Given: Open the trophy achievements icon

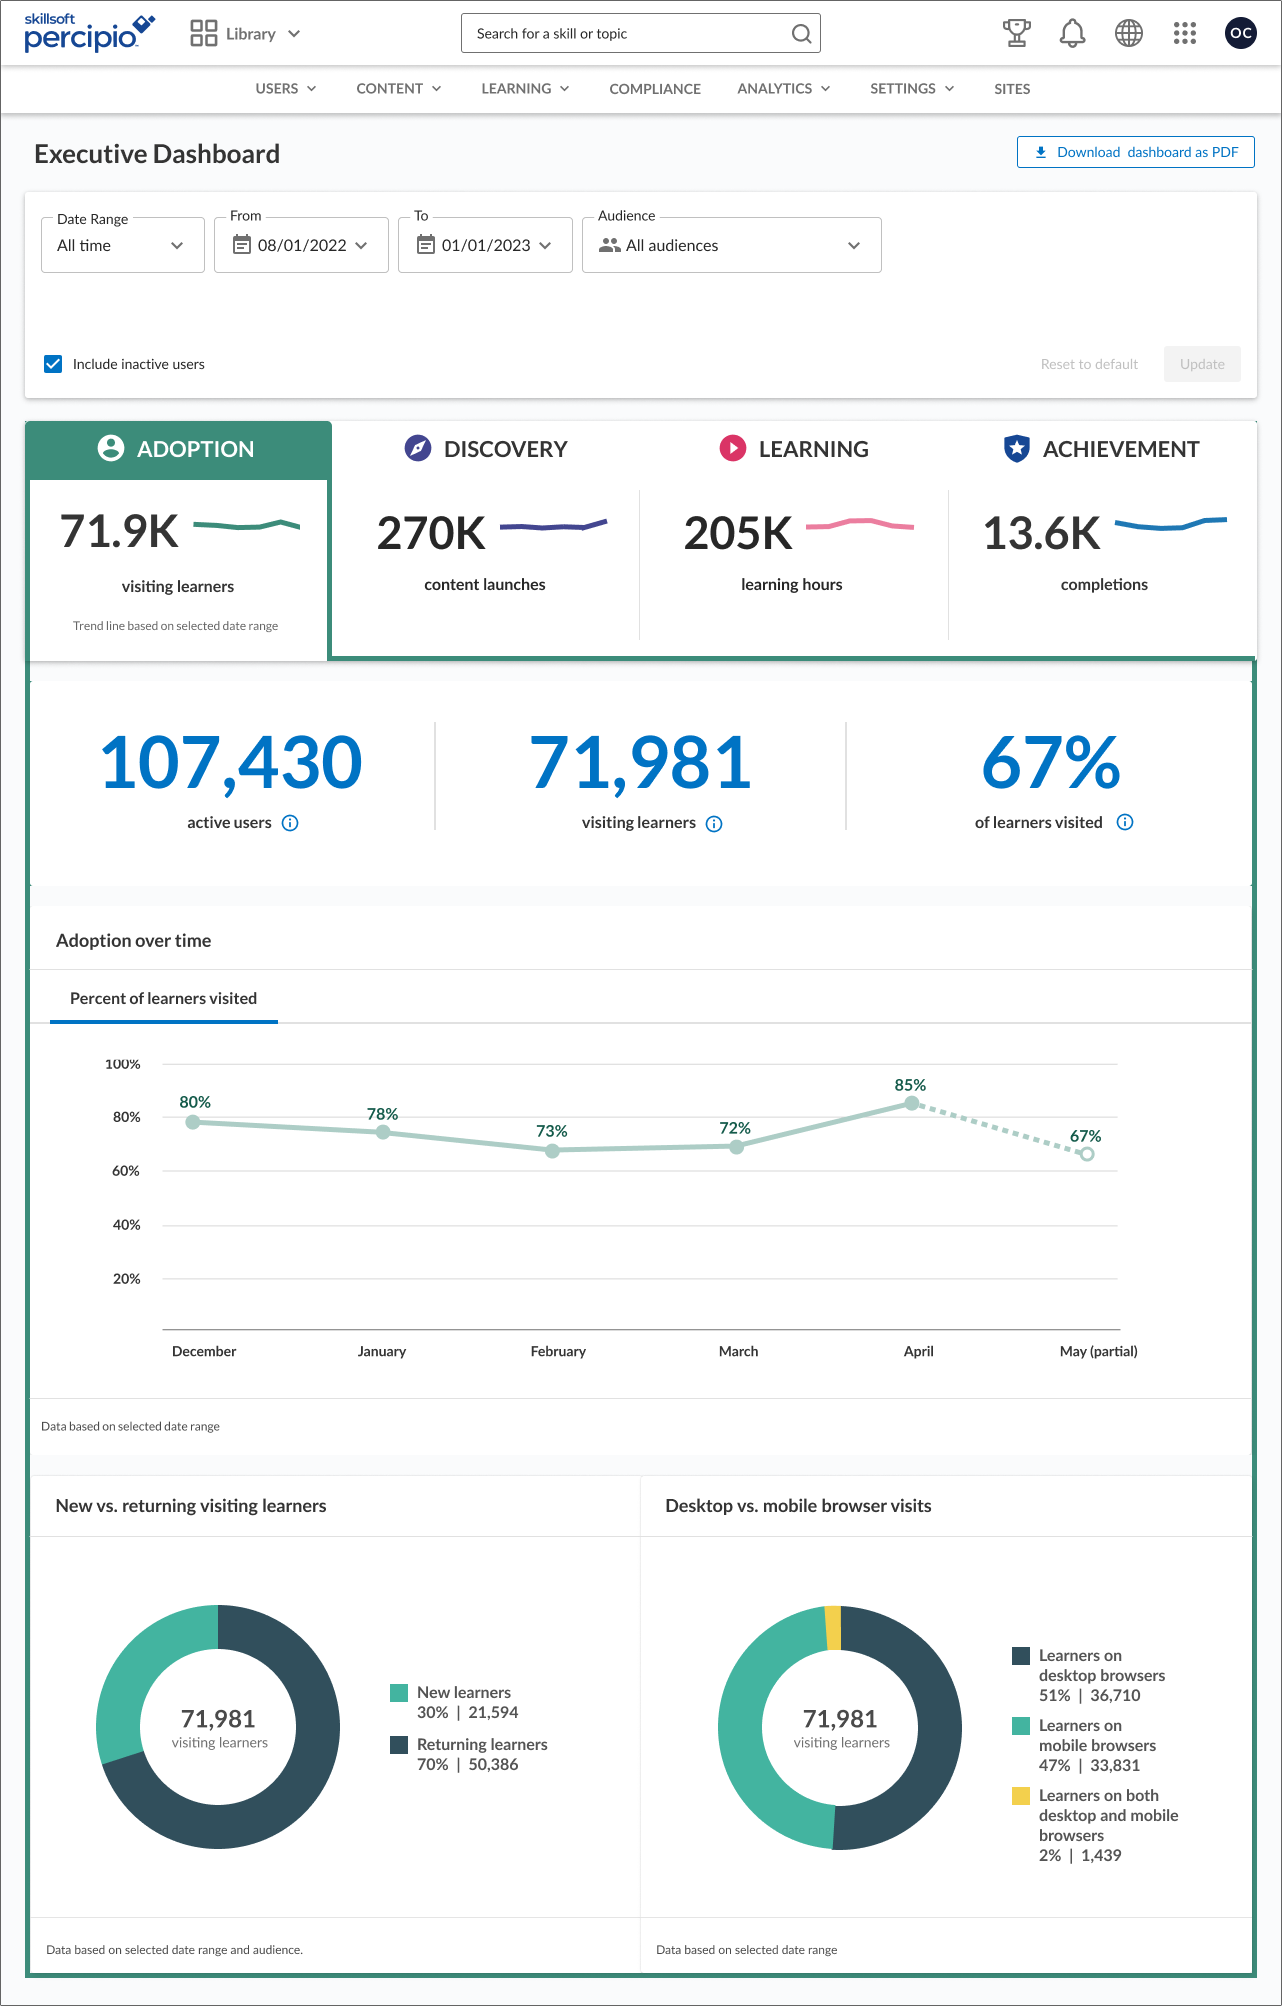Looking at the screenshot, I should point(1017,33).
